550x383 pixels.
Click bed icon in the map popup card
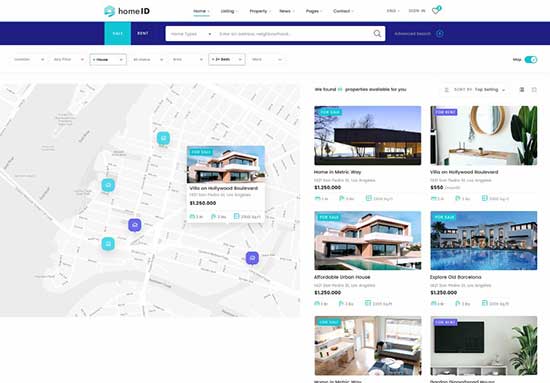pyautogui.click(x=192, y=216)
